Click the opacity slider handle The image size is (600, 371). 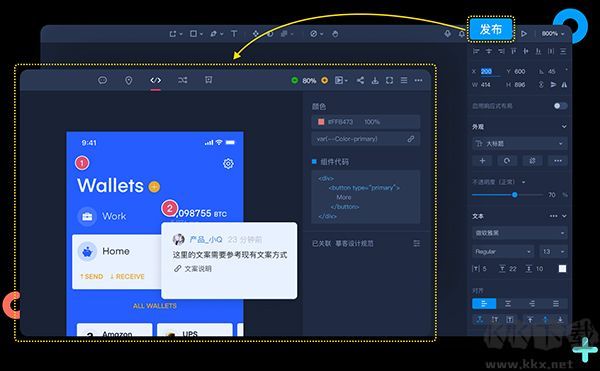point(515,195)
